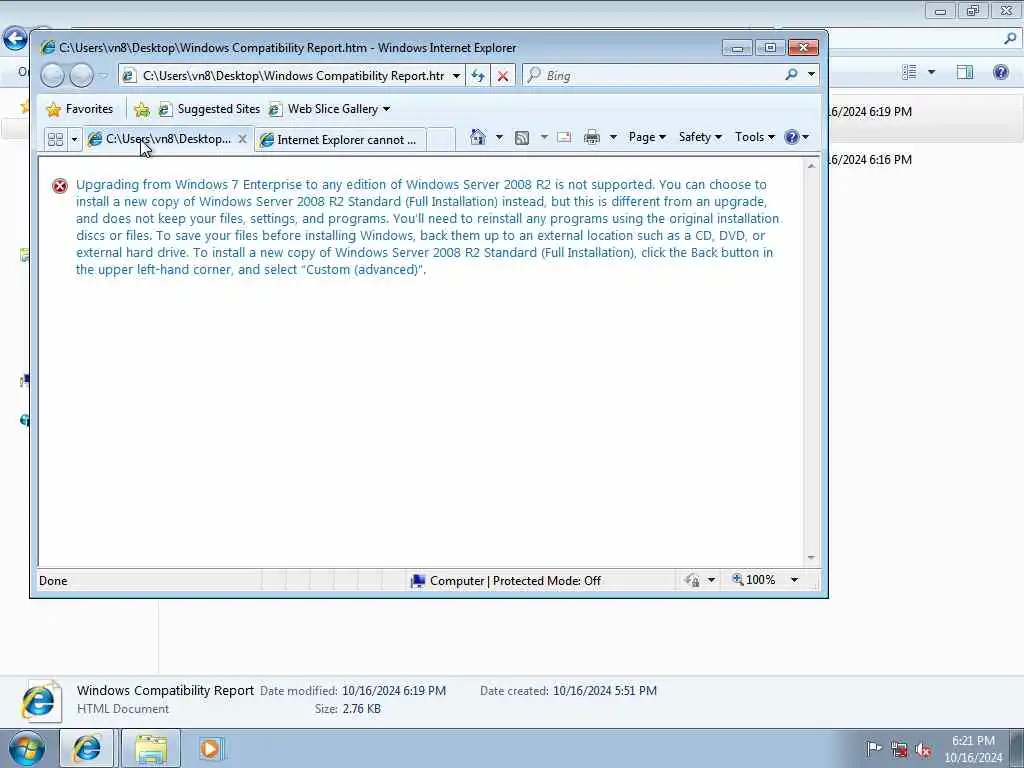Click the page scrollbar down arrow
This screenshot has width=1024, height=768.
click(x=811, y=558)
